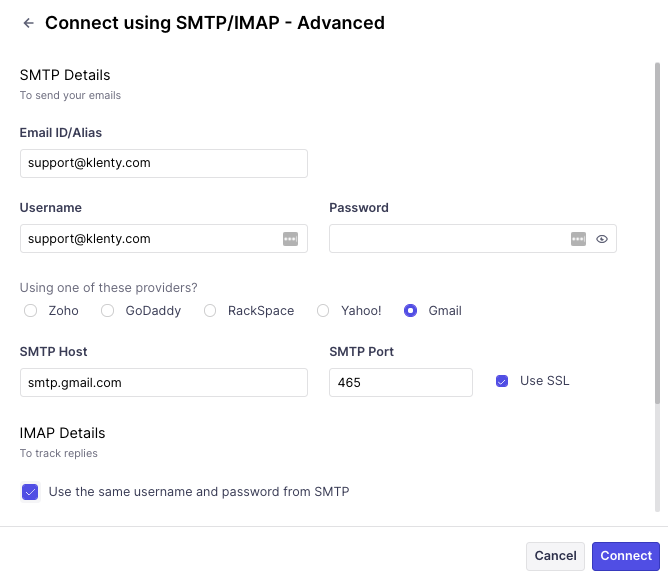Click the SMTP Port field
The image size is (668, 581).
point(400,382)
